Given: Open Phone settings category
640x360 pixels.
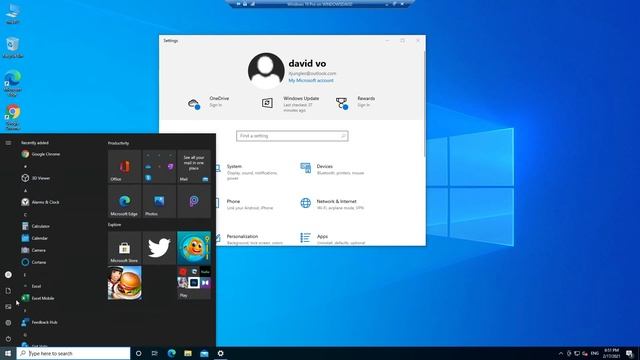Looking at the screenshot, I should 245,204.
